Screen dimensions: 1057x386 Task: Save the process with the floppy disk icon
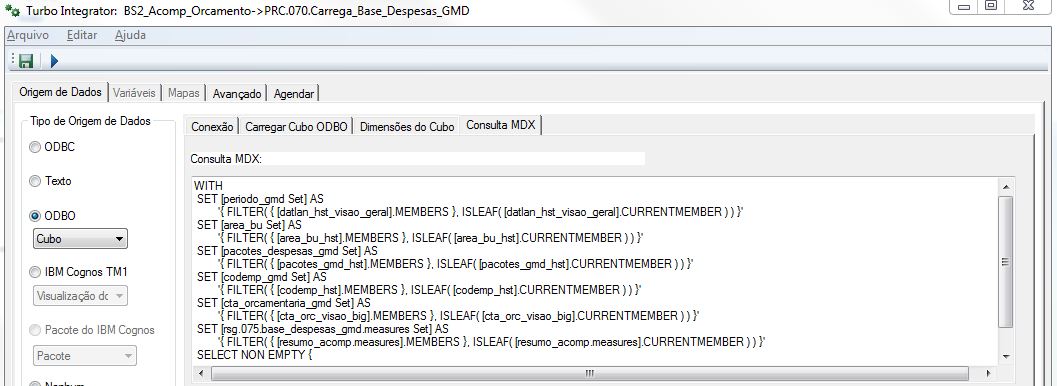(x=26, y=61)
